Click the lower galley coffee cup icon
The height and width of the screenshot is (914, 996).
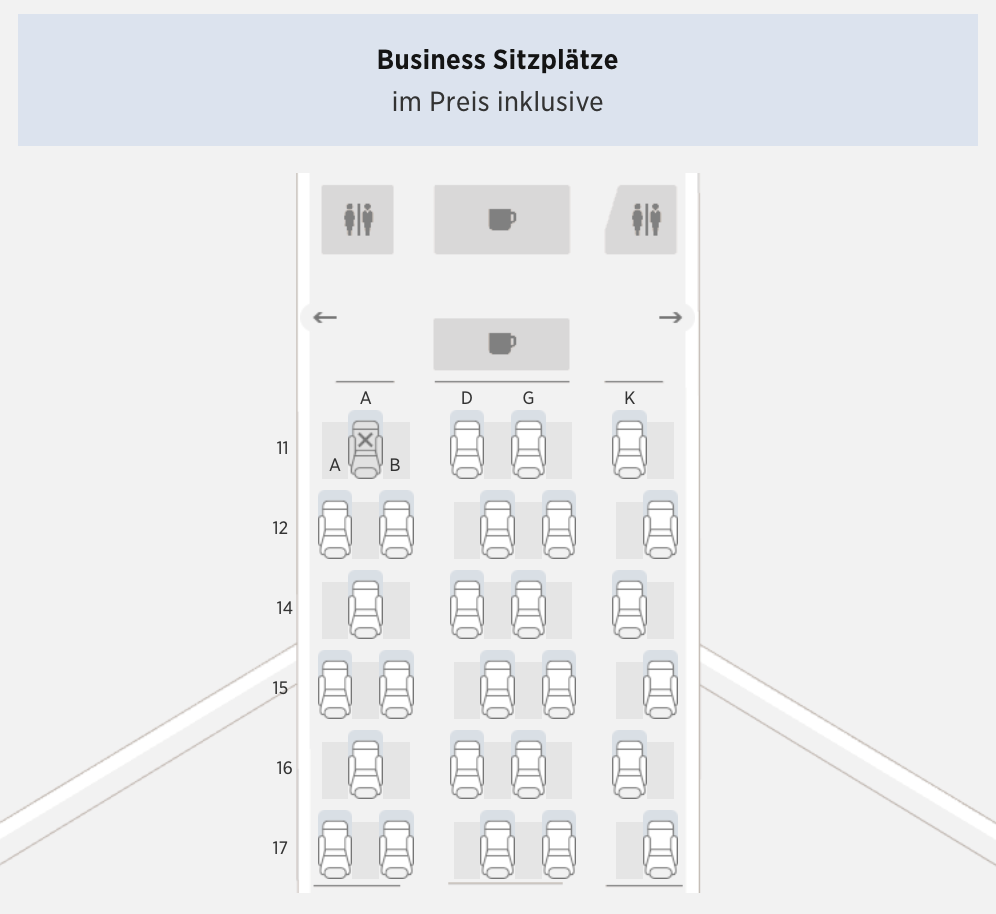[x=502, y=344]
